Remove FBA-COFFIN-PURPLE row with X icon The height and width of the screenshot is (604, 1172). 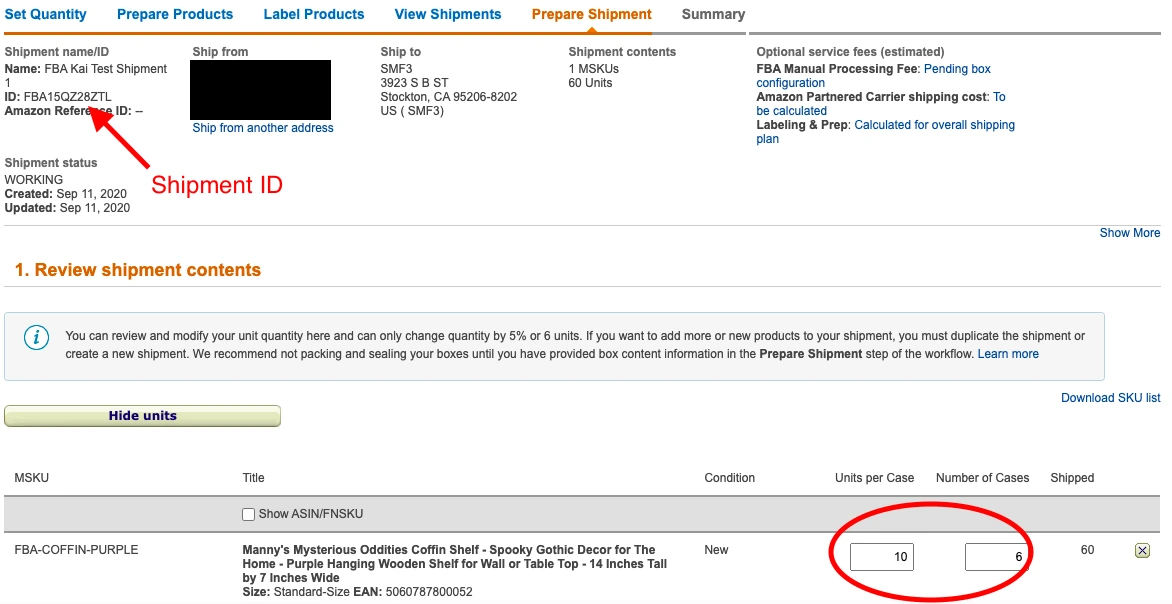[x=1143, y=550]
